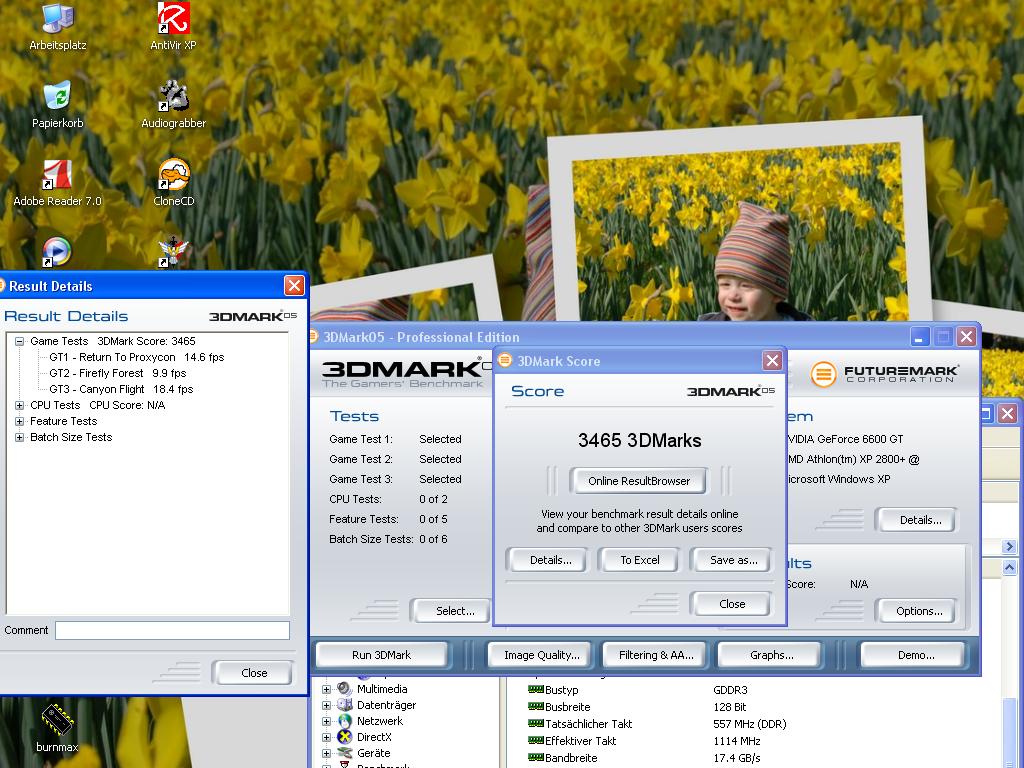This screenshot has width=1024, height=768.
Task: Open the Image Quality... settings
Action: [541, 655]
